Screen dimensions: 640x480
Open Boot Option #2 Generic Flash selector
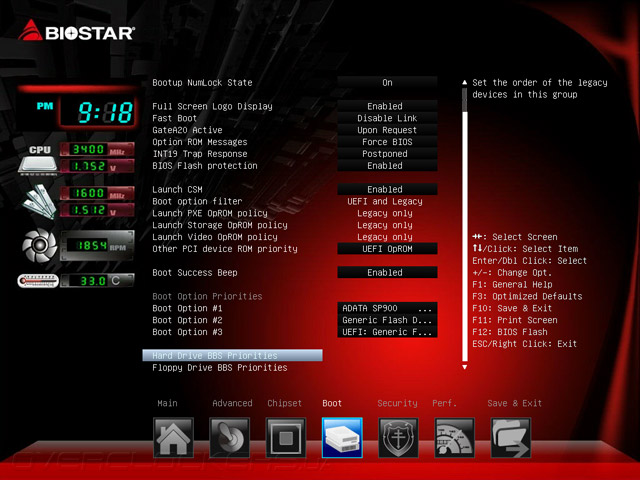[387, 320]
